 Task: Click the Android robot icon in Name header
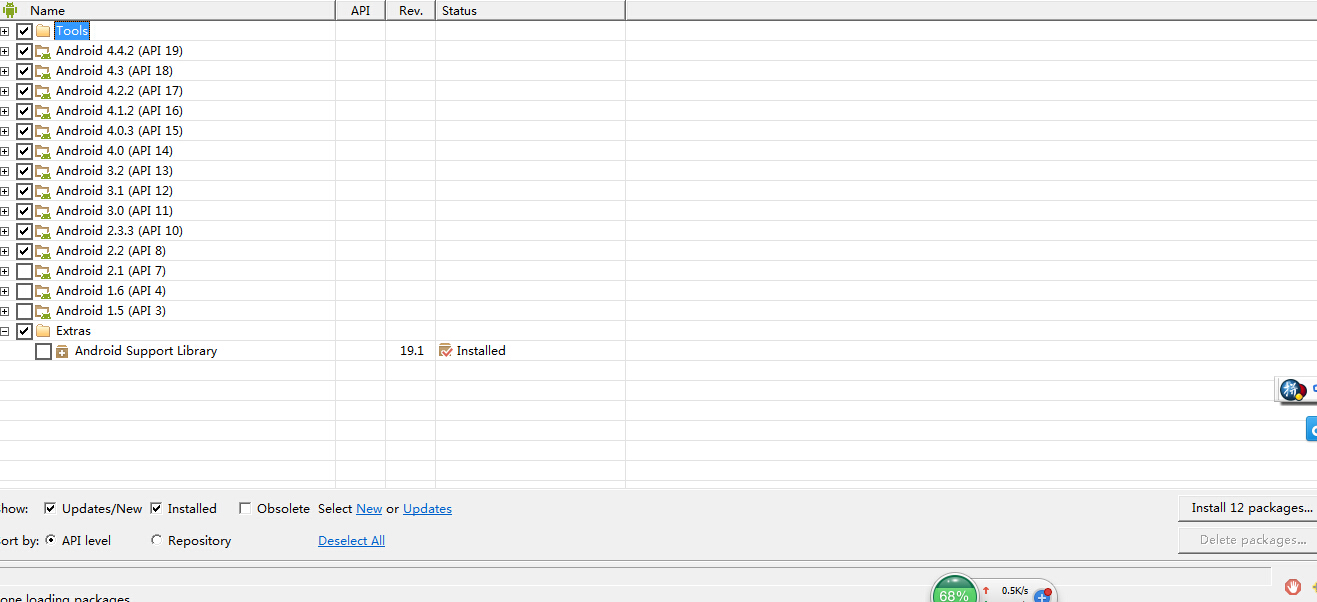(10, 10)
